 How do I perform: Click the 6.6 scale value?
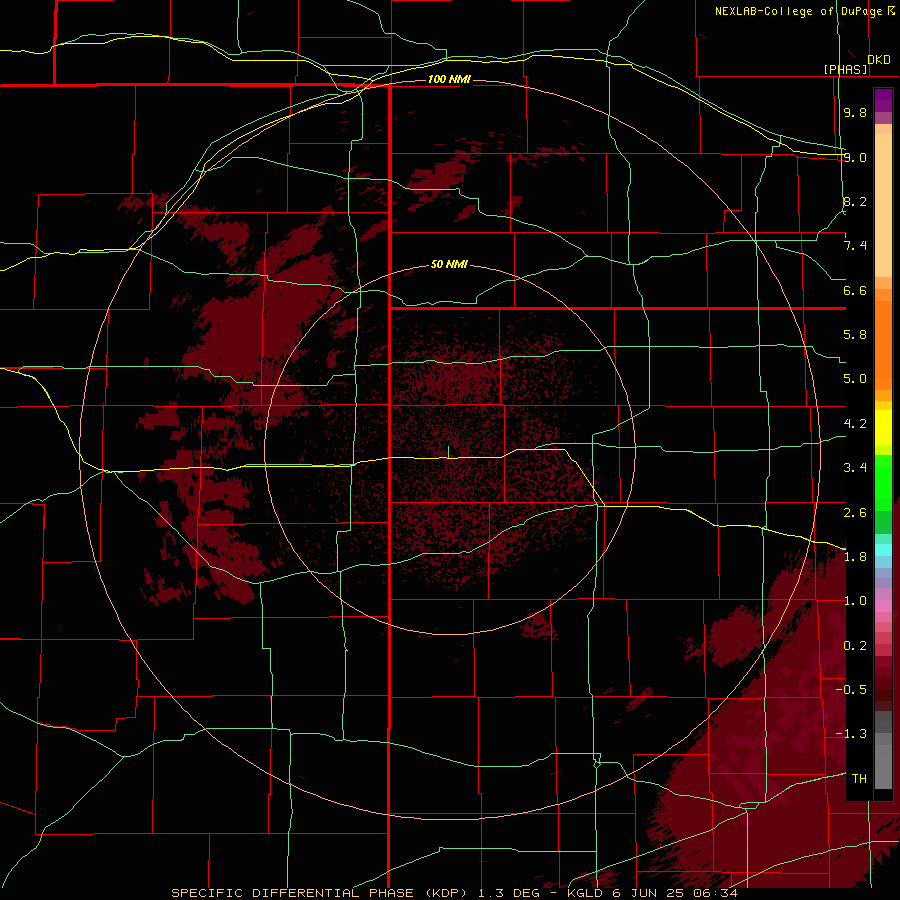(855, 290)
